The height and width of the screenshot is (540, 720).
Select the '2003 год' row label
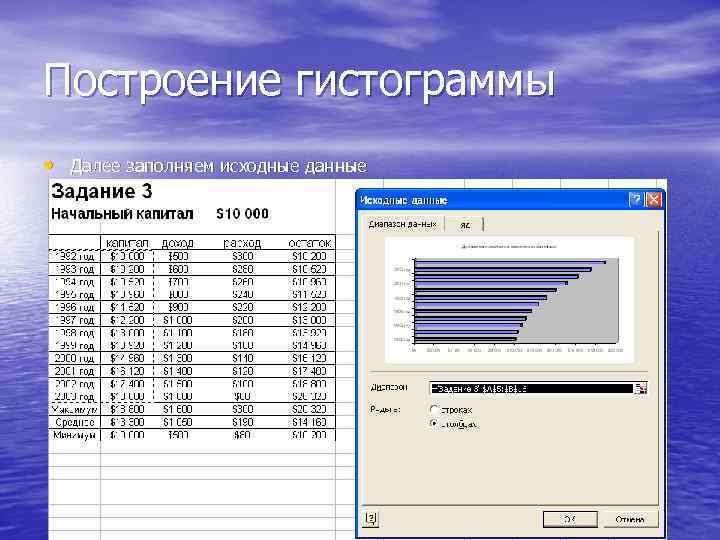pyautogui.click(x=74, y=396)
